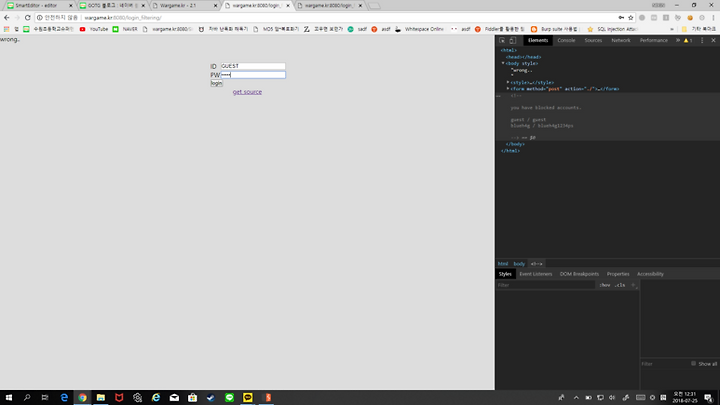
Task: Enable the Show all checkbox
Action: (693, 364)
